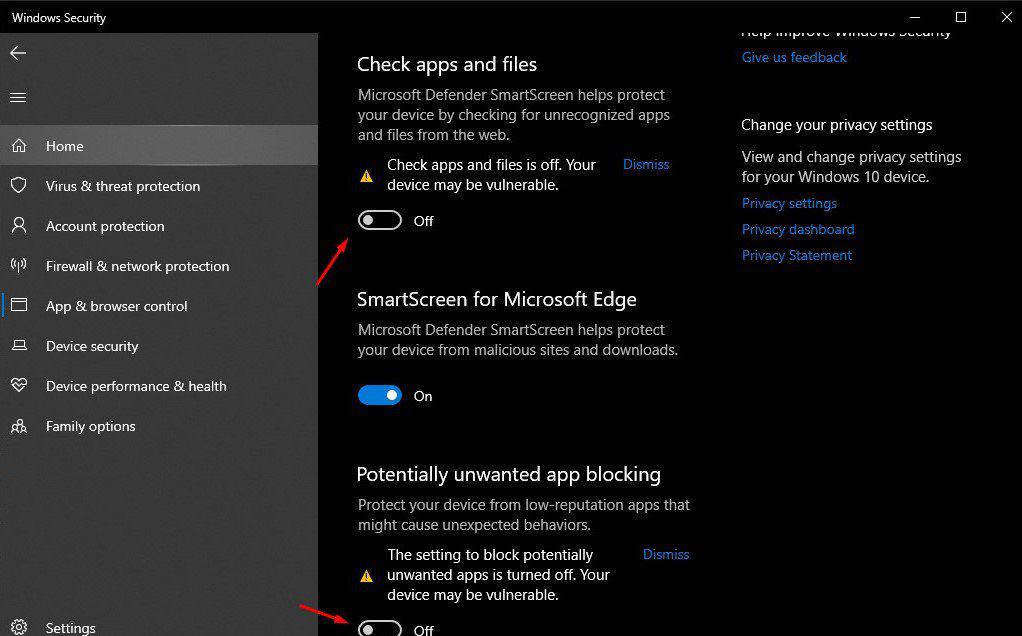Click Potentially unwanted app blocking heading
The height and width of the screenshot is (636, 1022).
508,474
